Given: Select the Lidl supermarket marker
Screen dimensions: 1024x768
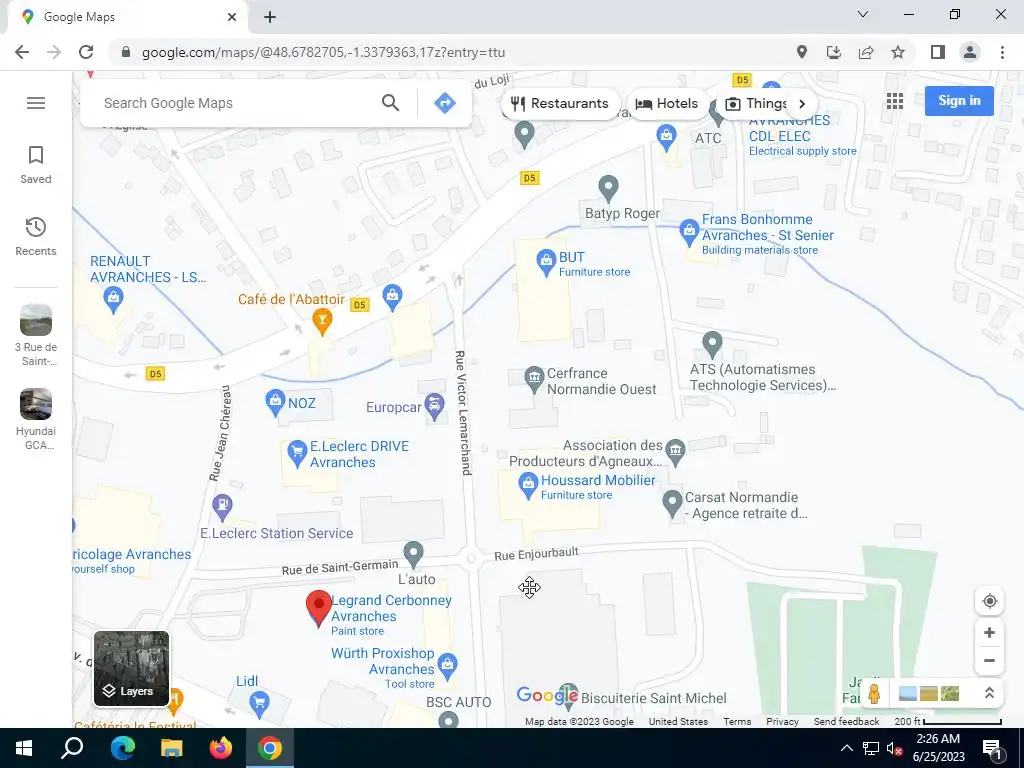Looking at the screenshot, I should pos(259,704).
